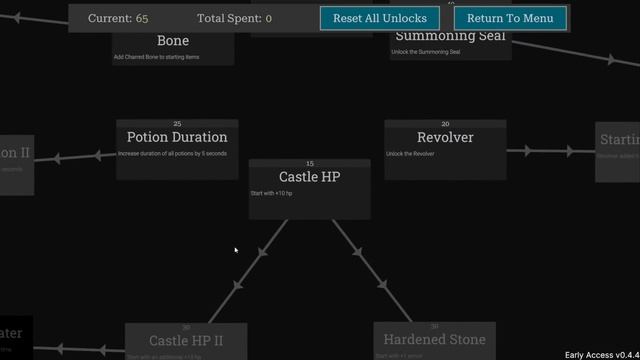Click Potion Duration cost number 25
640x360 pixels.
click(177, 123)
